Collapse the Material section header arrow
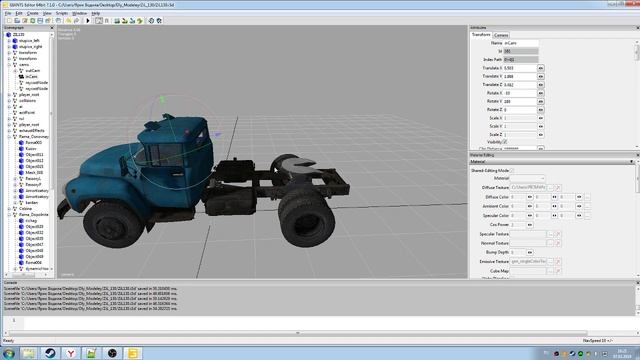Viewport: 640px width, 360px height. [631, 162]
